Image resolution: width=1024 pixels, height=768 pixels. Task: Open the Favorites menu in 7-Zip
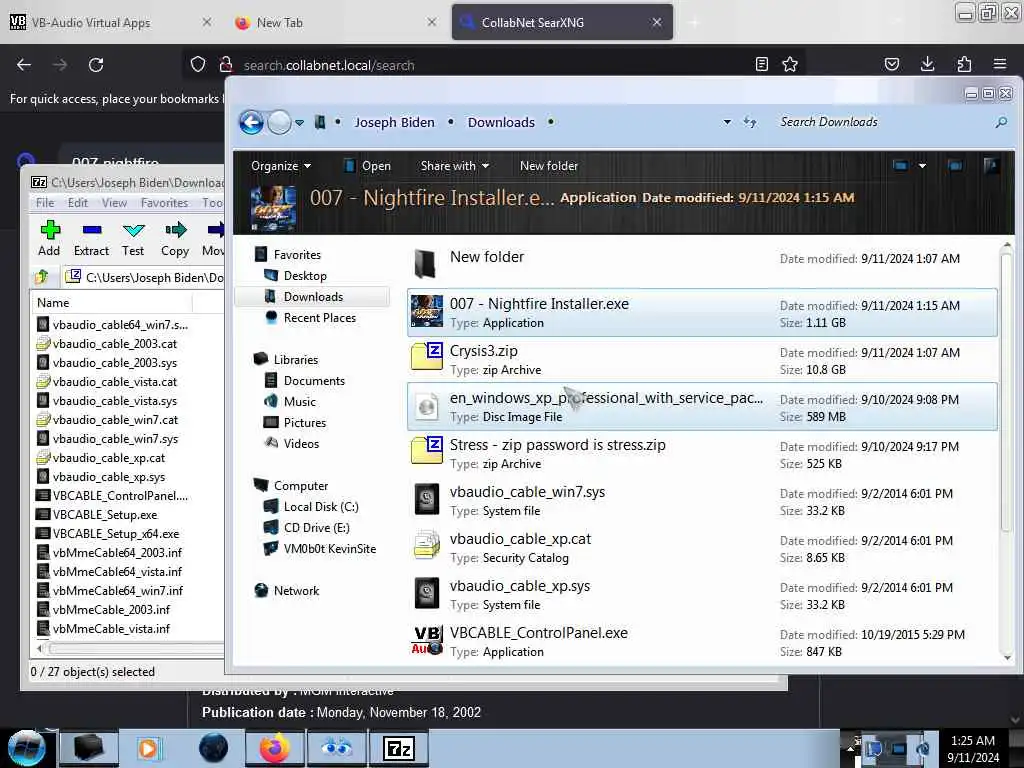(164, 203)
